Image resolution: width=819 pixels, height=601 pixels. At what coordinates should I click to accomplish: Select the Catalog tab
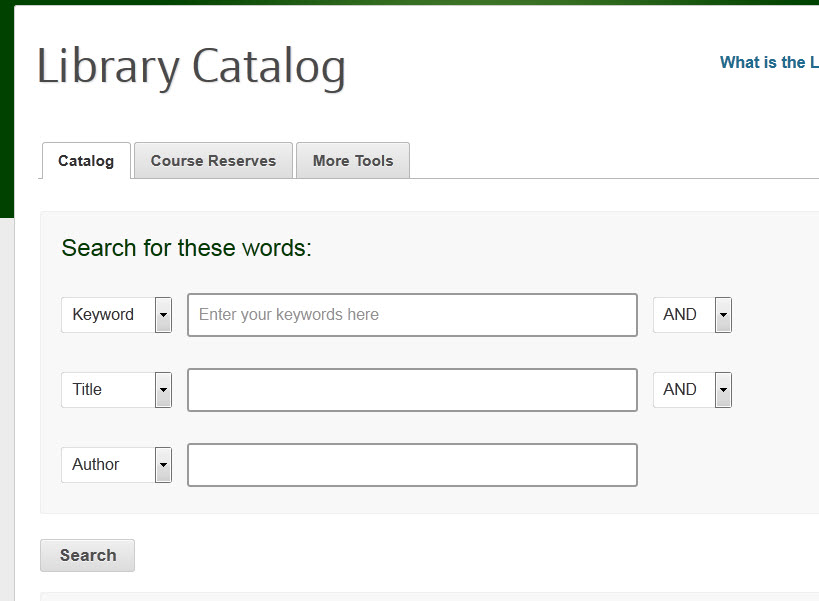[85, 160]
